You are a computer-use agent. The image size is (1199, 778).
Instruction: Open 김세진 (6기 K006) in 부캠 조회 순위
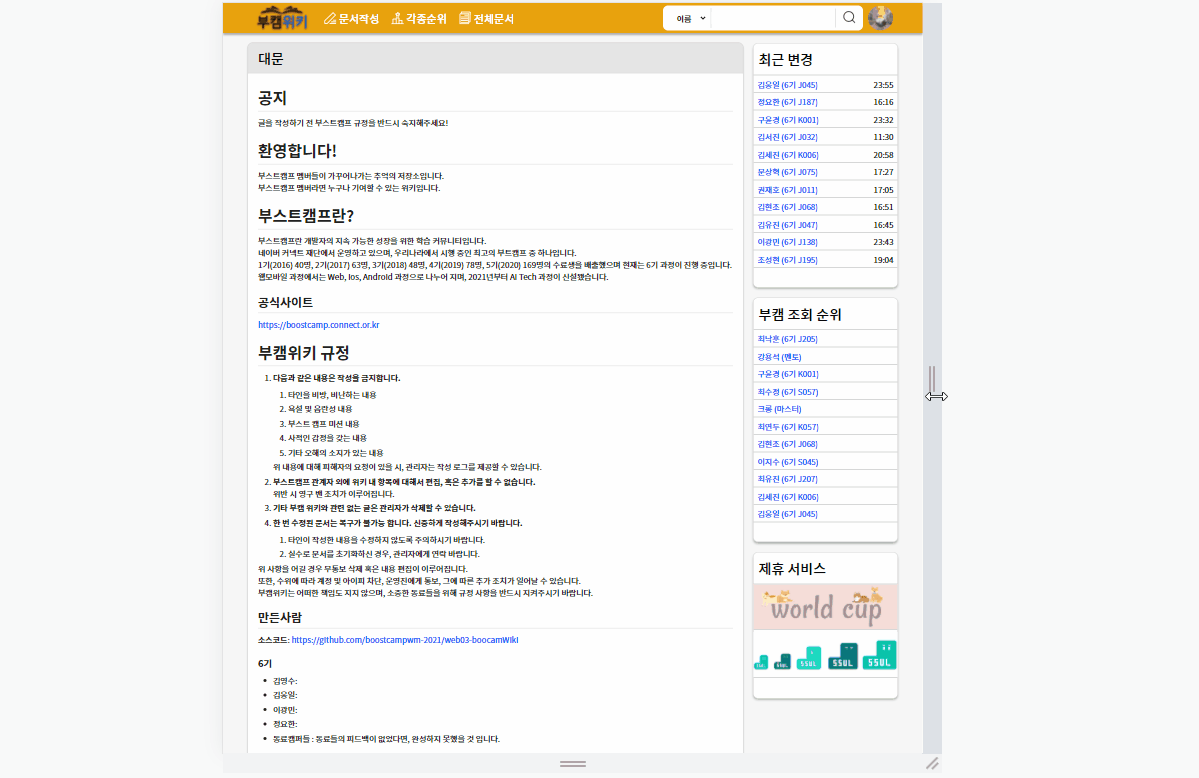(788, 497)
